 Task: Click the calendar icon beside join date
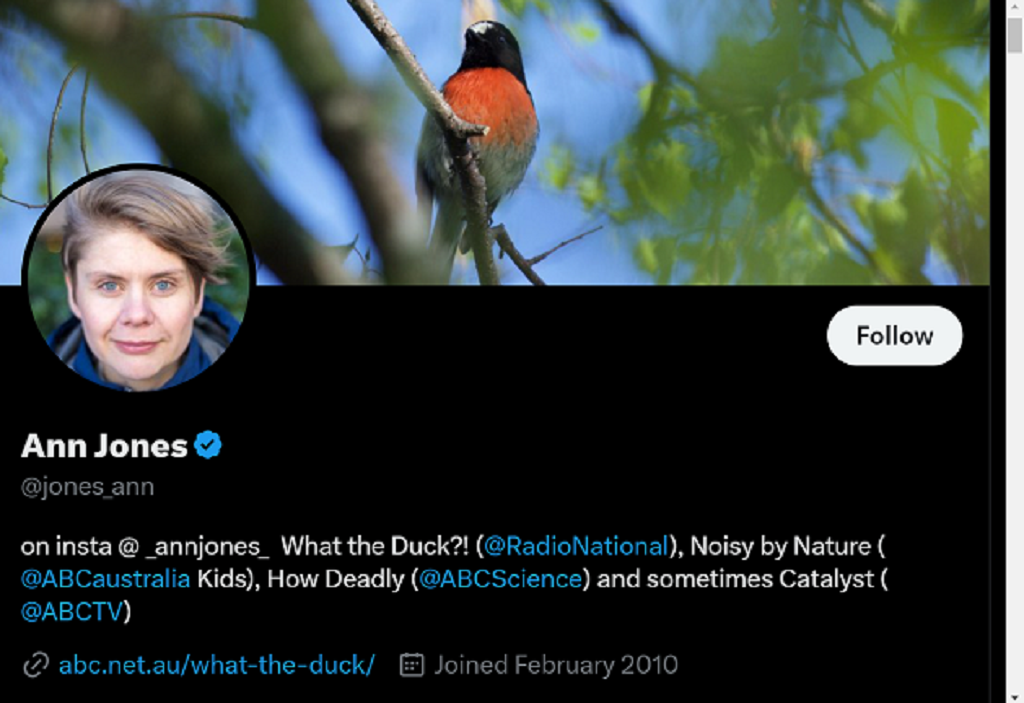(411, 665)
